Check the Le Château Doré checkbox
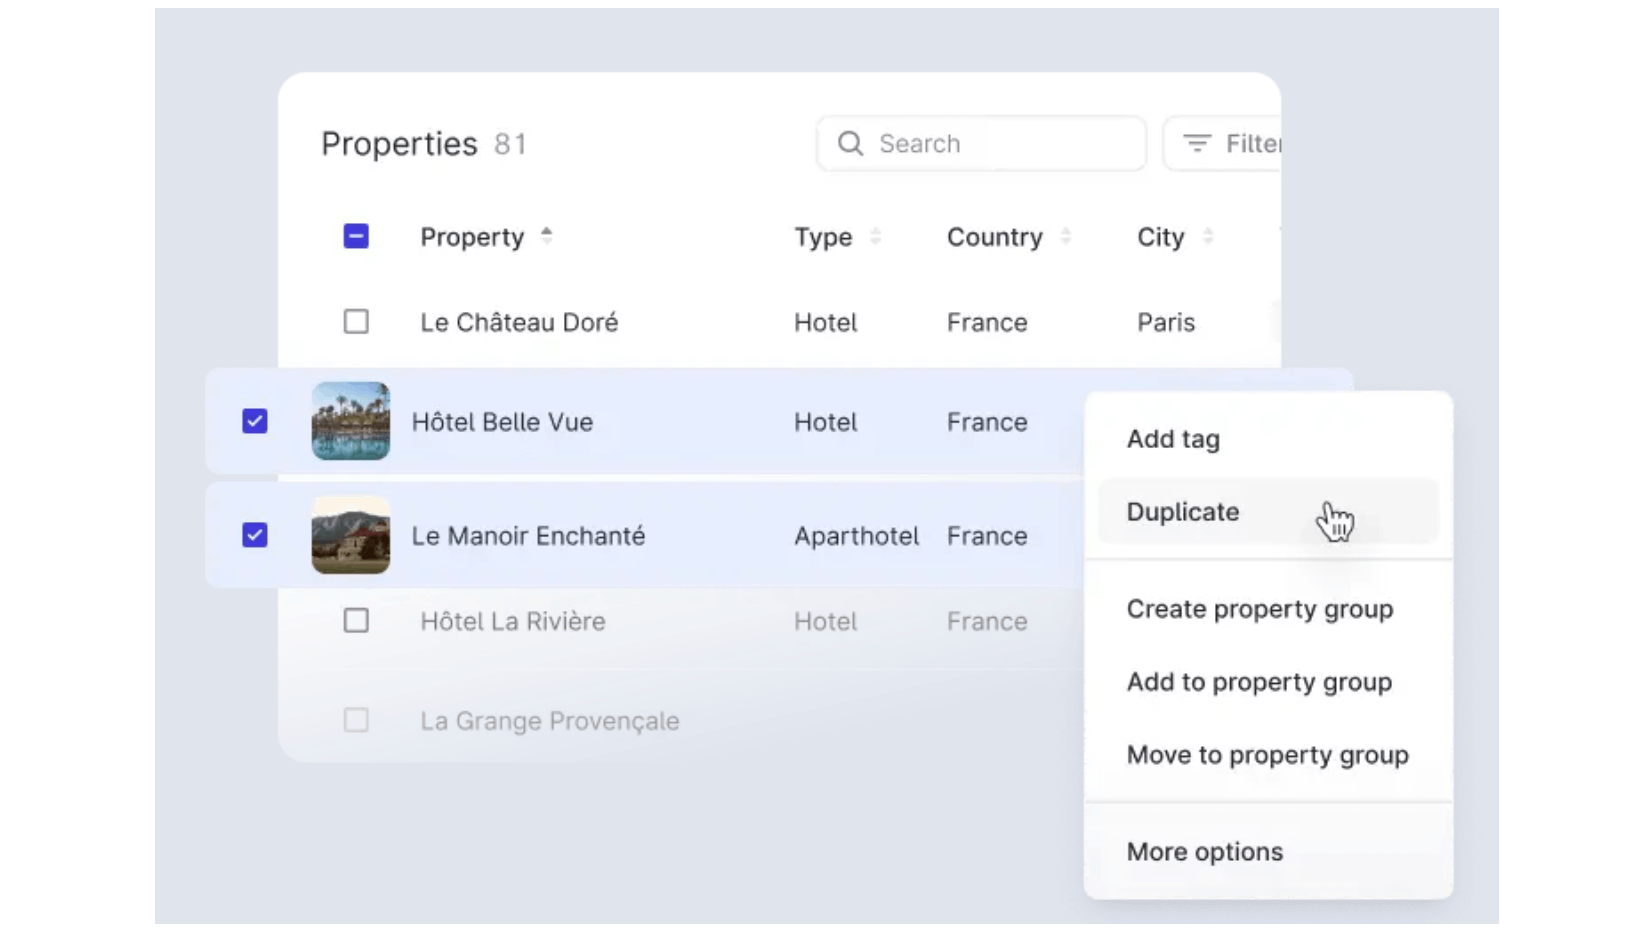The image size is (1648, 927). pos(356,322)
